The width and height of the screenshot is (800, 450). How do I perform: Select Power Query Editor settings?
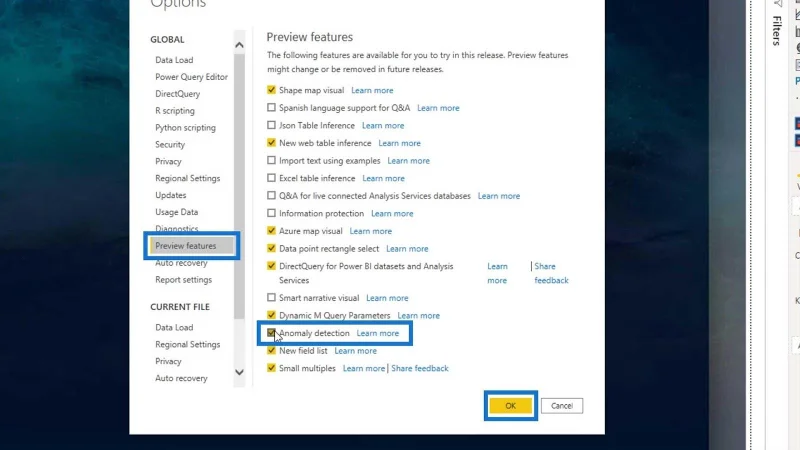point(191,77)
